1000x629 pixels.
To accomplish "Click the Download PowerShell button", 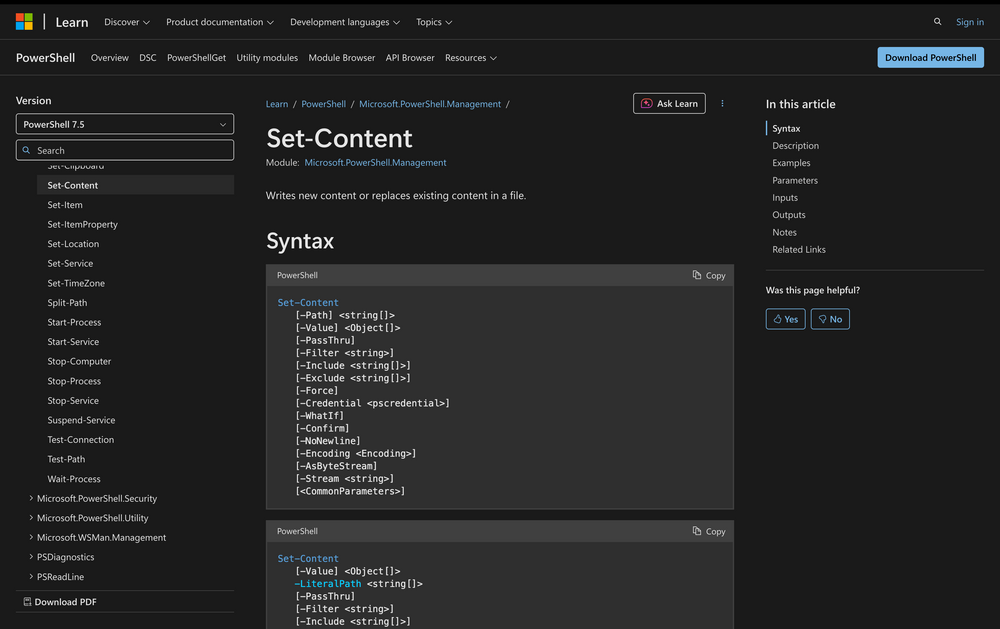I will tap(930, 58).
